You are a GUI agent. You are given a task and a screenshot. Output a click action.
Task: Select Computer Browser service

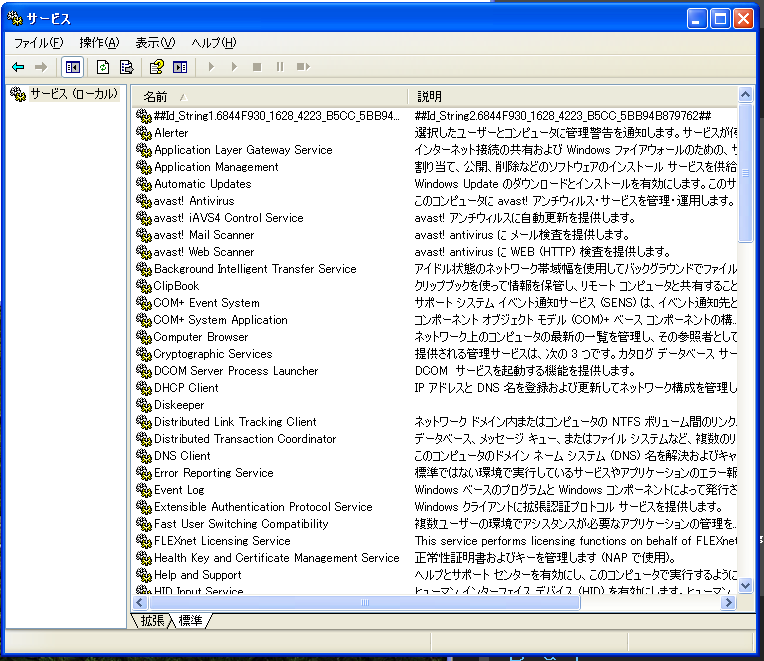pyautogui.click(x=201, y=337)
